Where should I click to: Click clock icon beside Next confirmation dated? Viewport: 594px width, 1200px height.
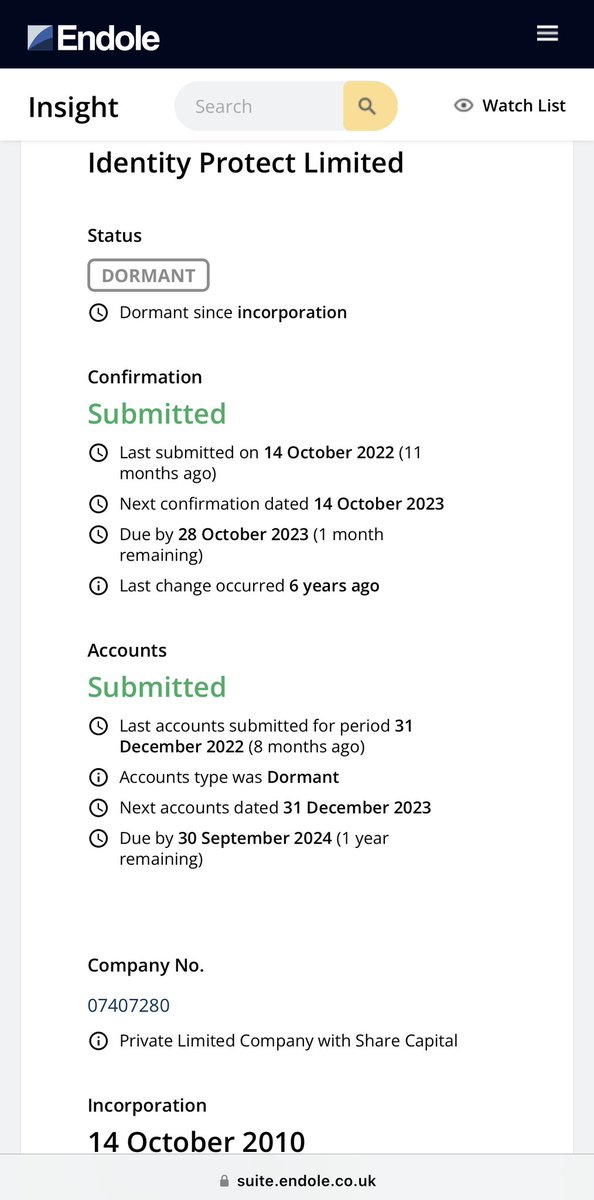point(98,504)
